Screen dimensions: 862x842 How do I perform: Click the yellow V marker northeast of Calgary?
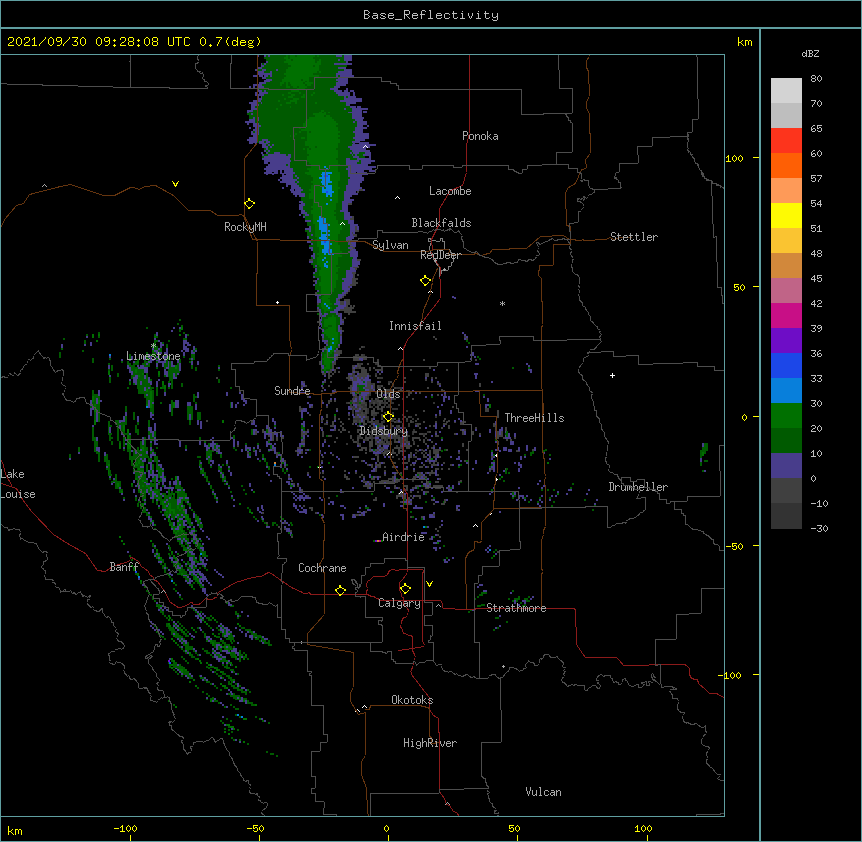click(429, 584)
